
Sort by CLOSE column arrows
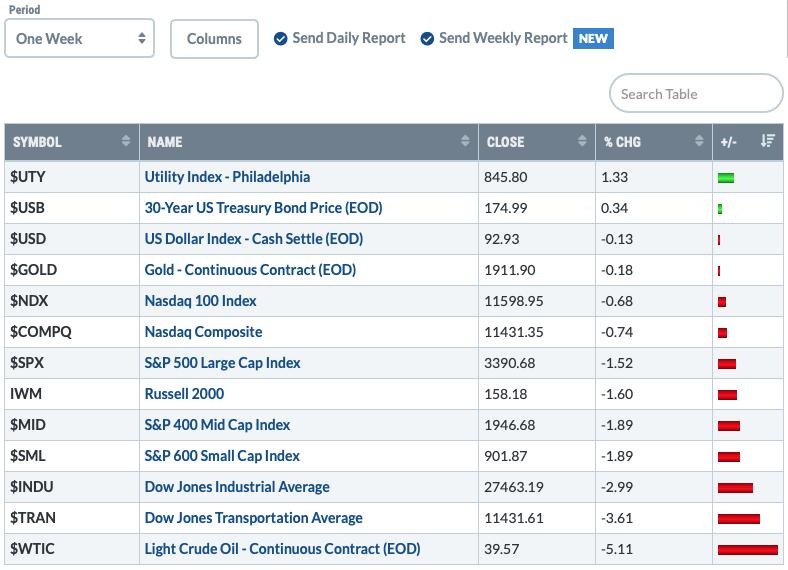pos(582,141)
